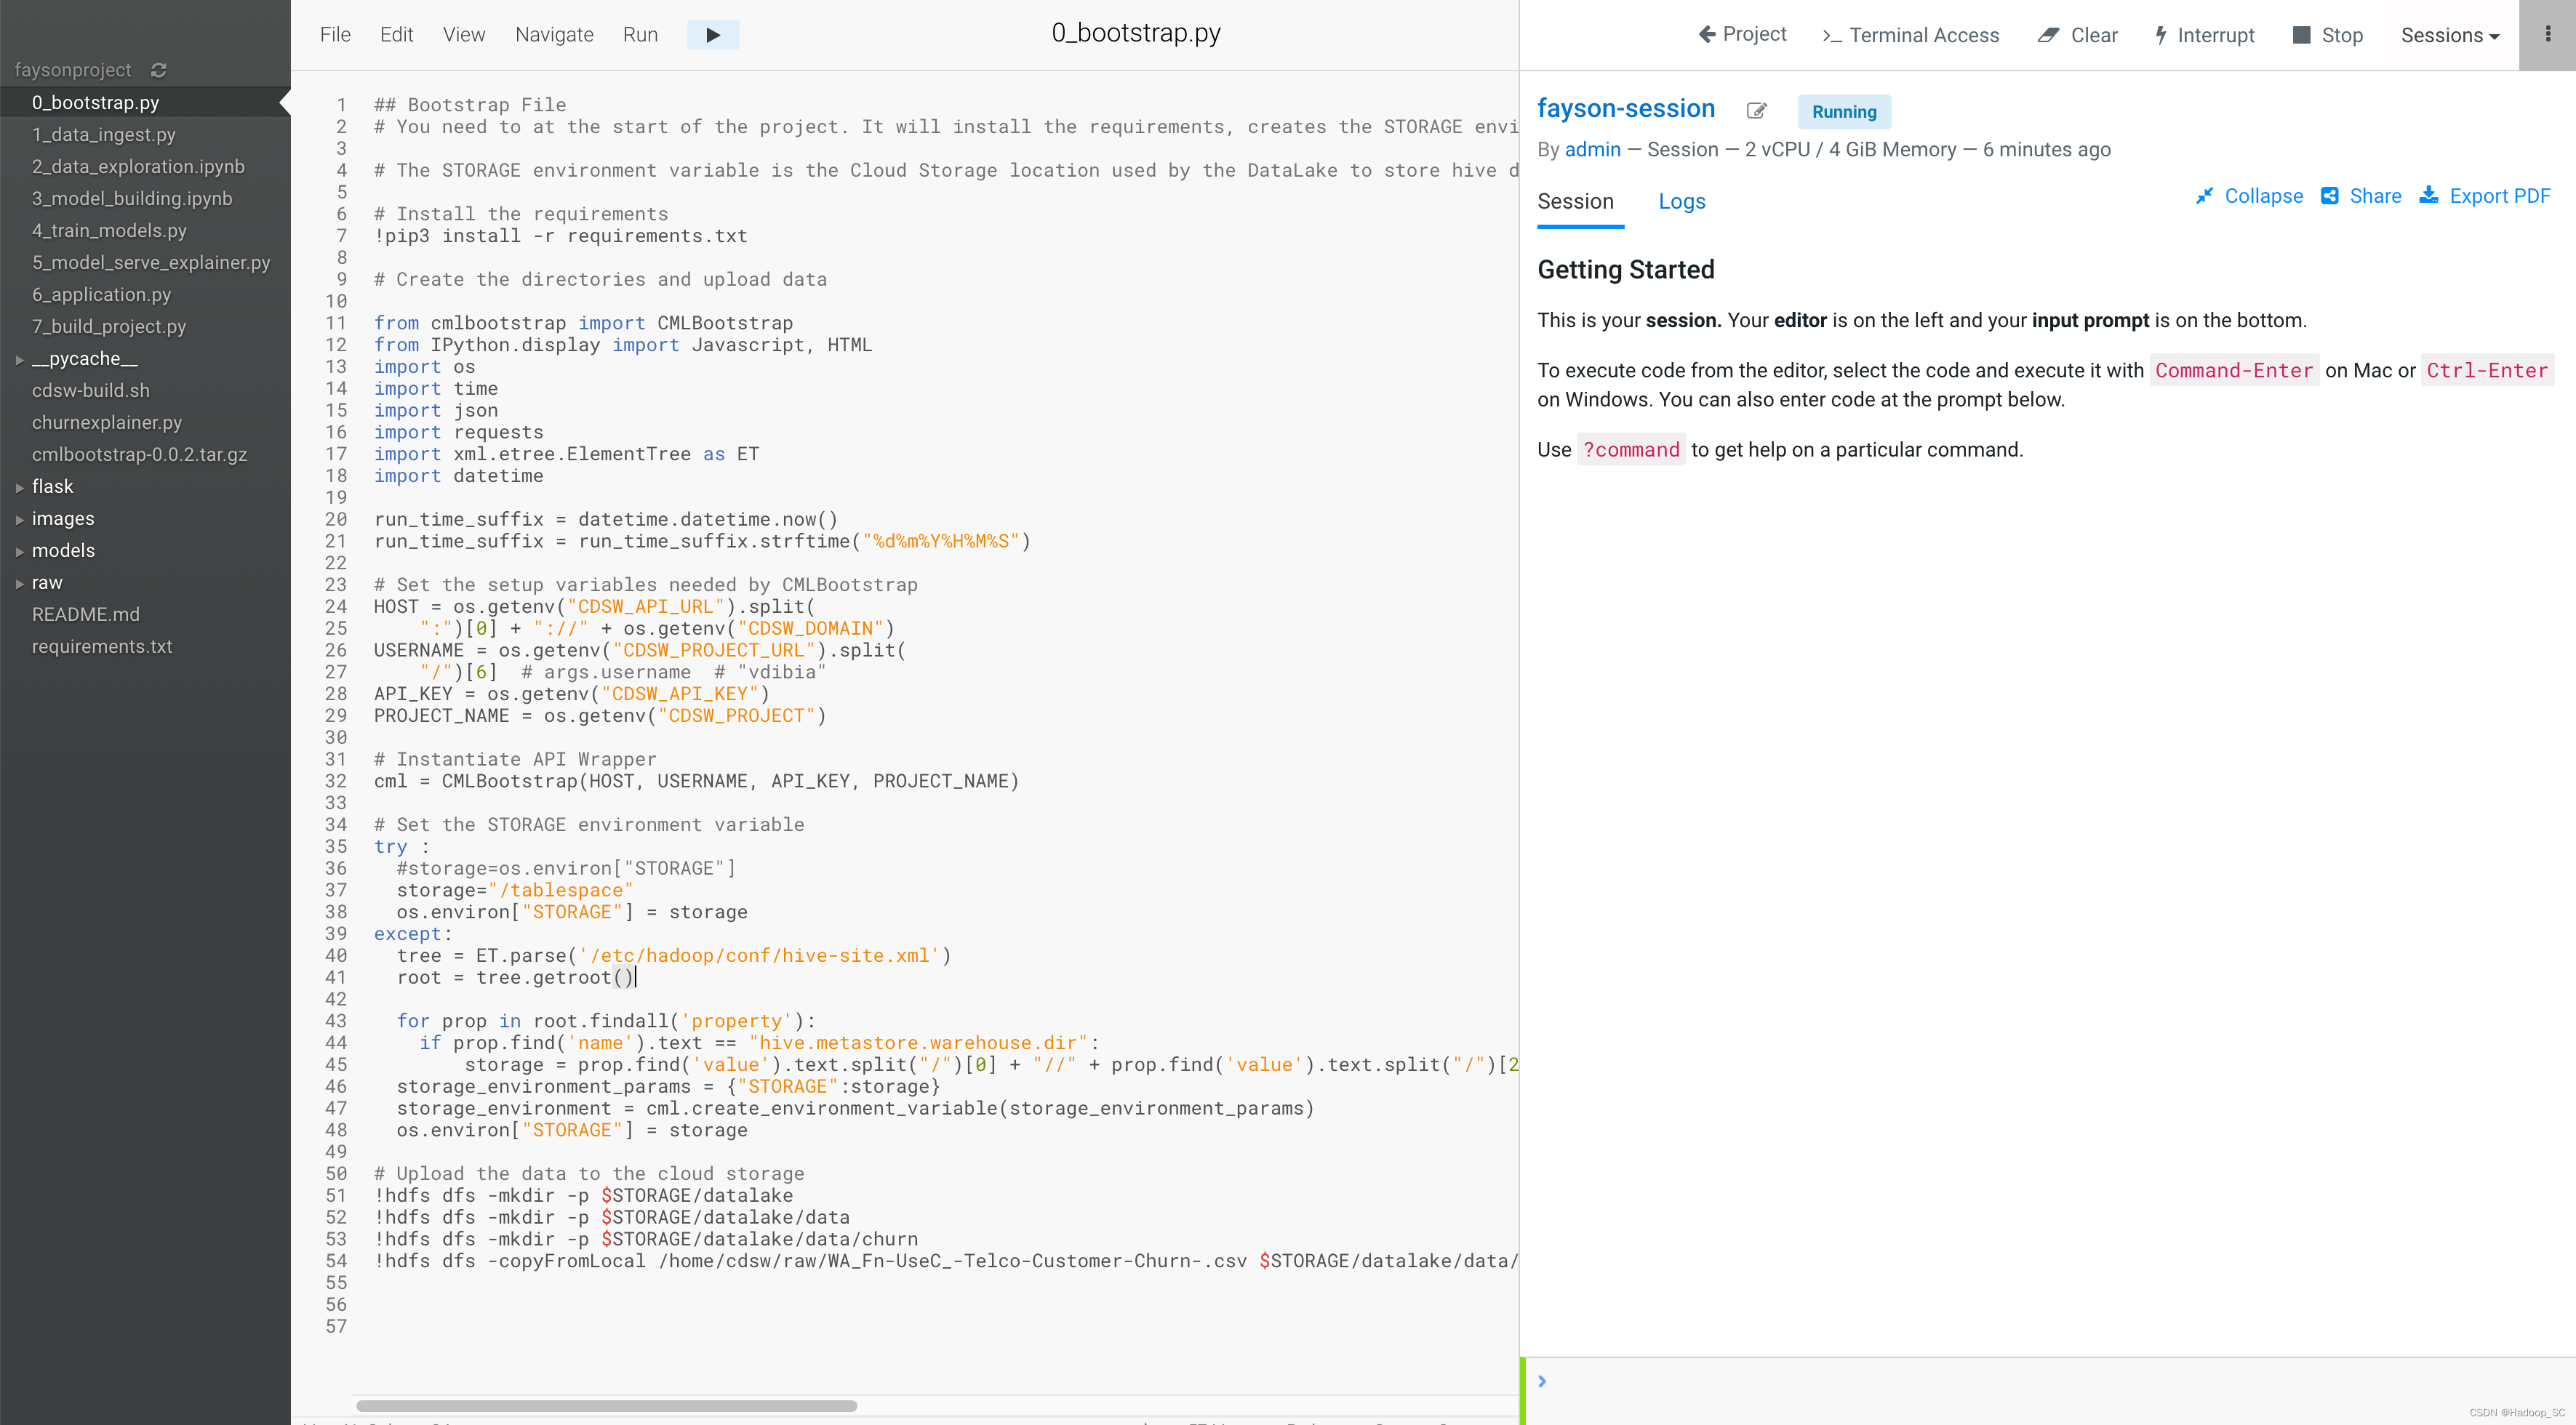The image size is (2576, 1425).
Task: Click the editor horizontal scrollbar thumb
Action: [606, 1406]
